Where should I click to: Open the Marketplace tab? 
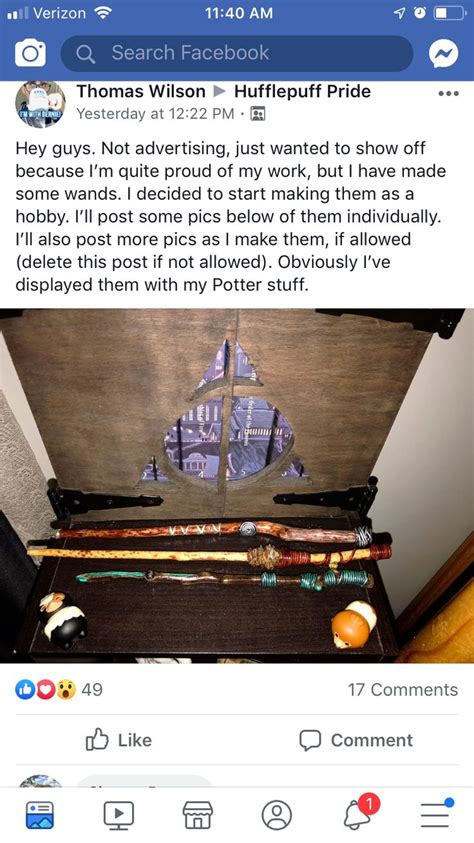[x=198, y=815]
